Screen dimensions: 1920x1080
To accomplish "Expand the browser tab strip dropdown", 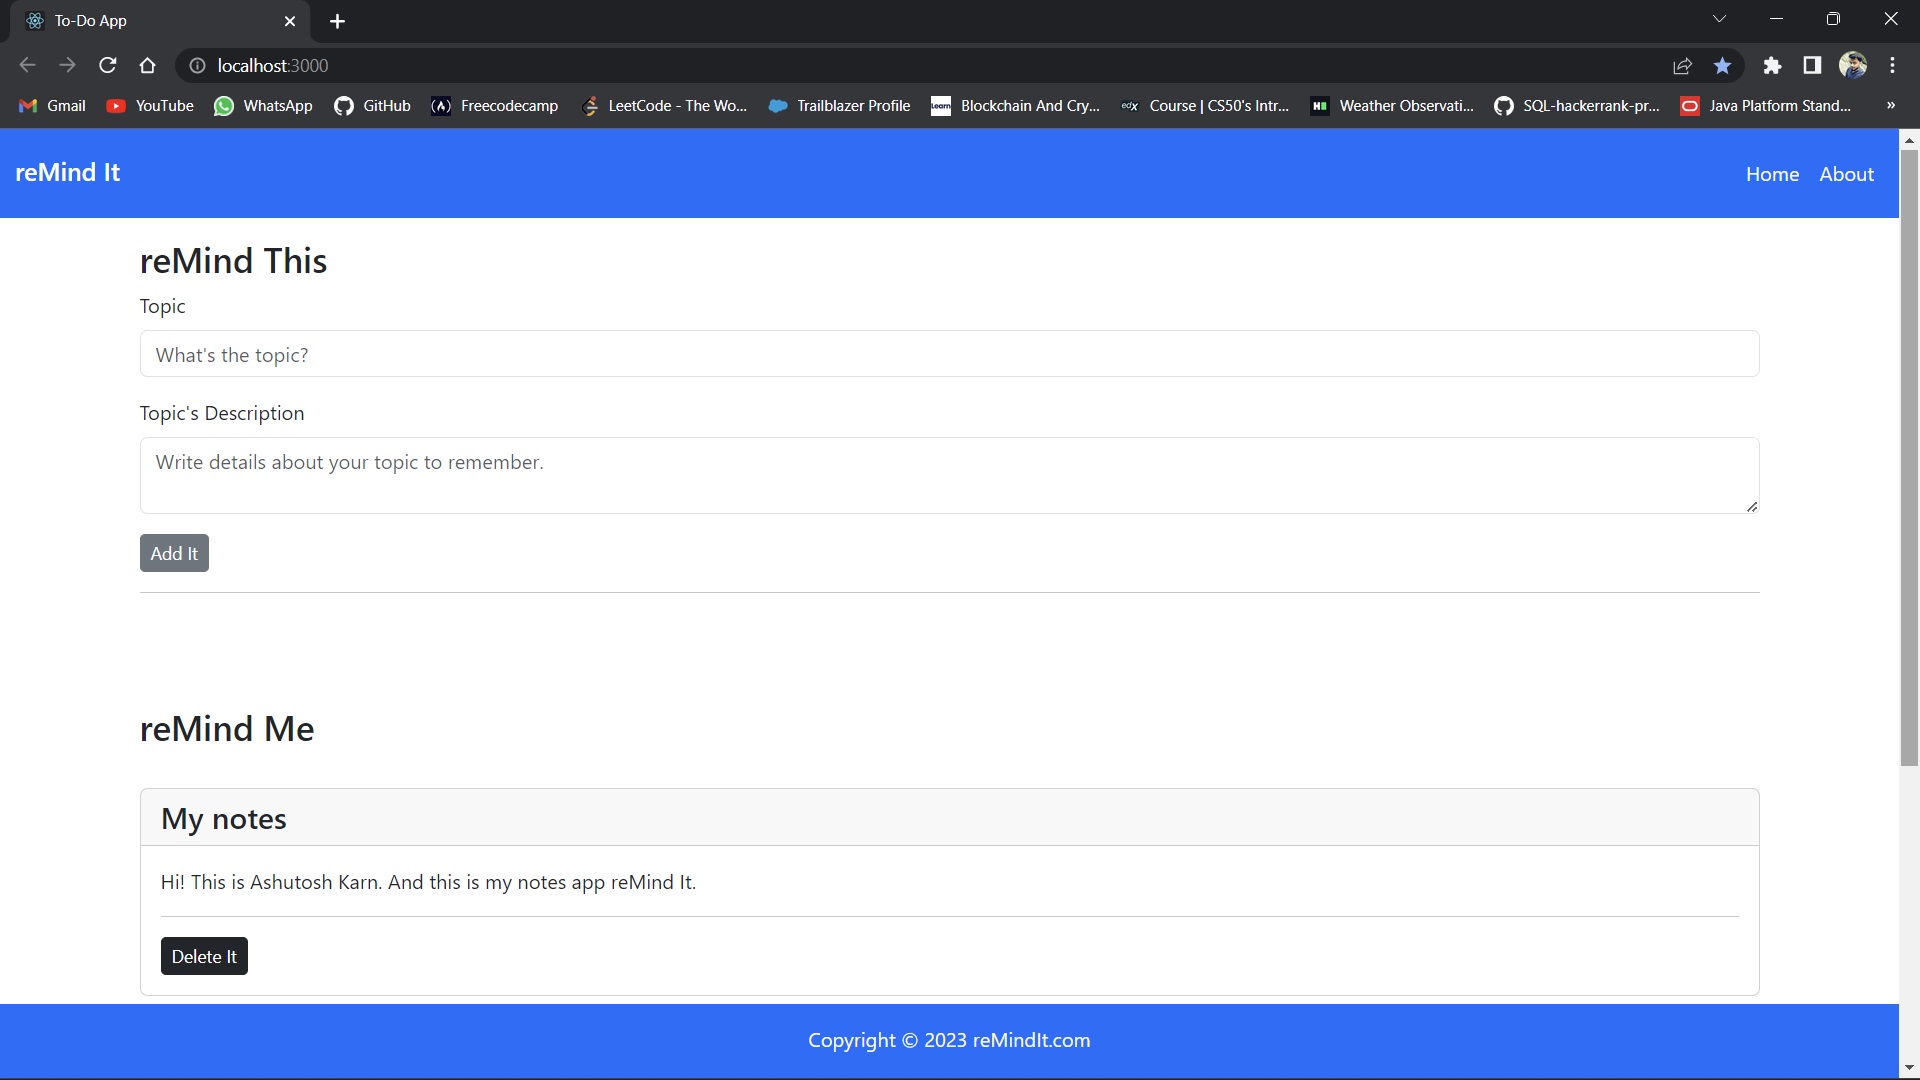I will [1718, 20].
